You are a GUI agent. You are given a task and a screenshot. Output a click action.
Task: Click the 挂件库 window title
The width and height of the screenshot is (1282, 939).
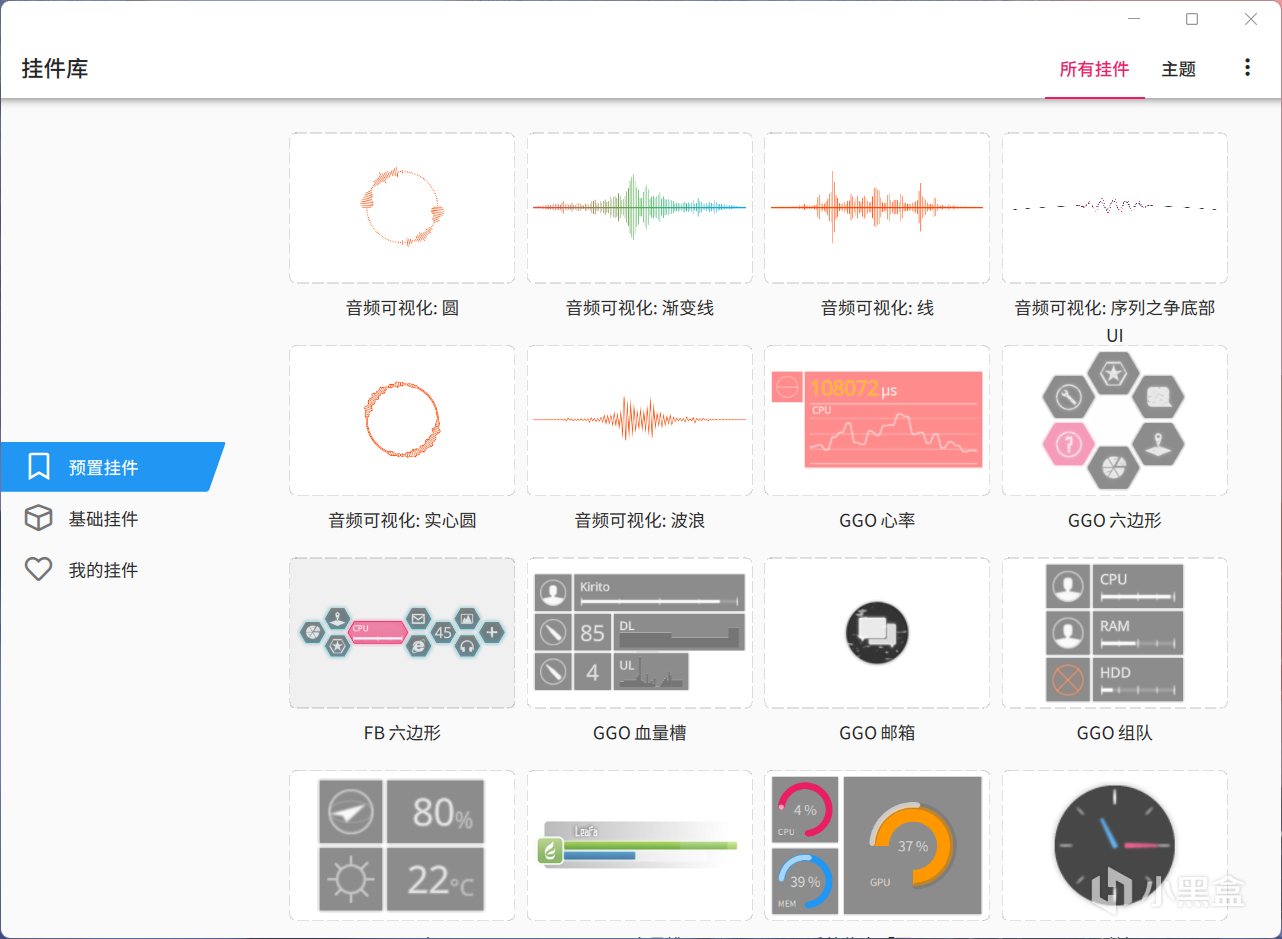point(55,69)
